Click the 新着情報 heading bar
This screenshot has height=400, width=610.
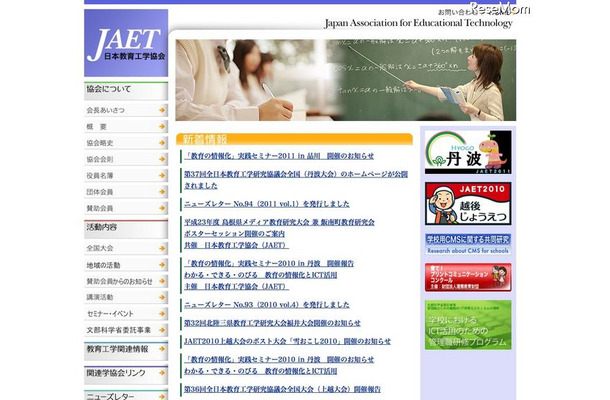294,139
